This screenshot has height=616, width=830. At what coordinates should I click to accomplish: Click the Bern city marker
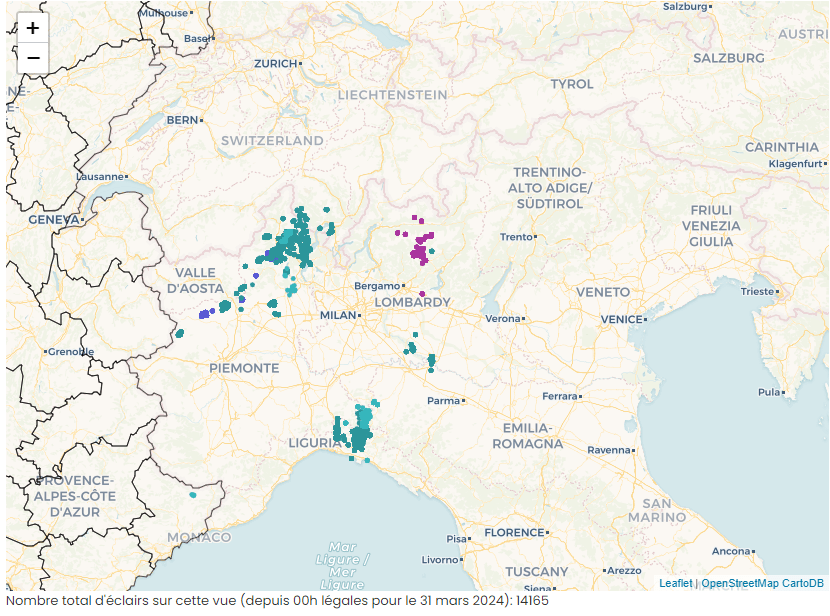point(202,120)
